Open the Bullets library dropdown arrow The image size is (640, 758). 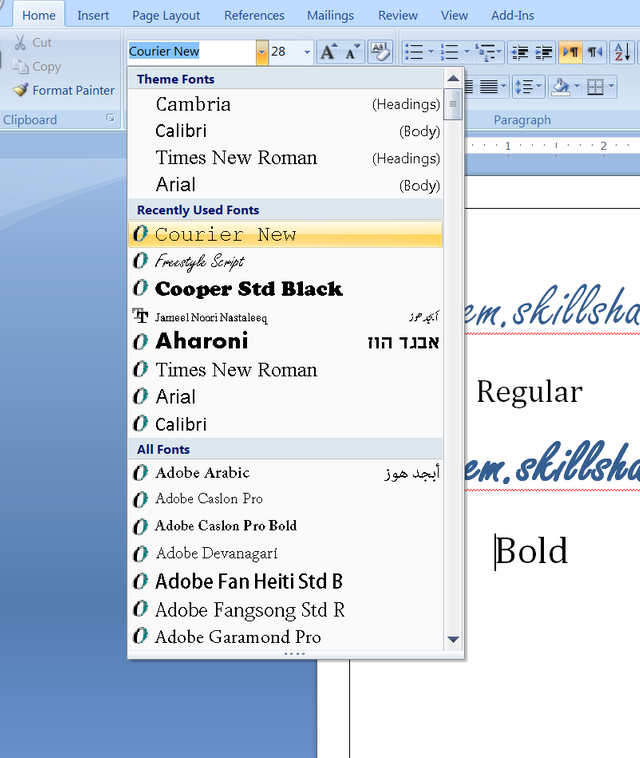430,52
